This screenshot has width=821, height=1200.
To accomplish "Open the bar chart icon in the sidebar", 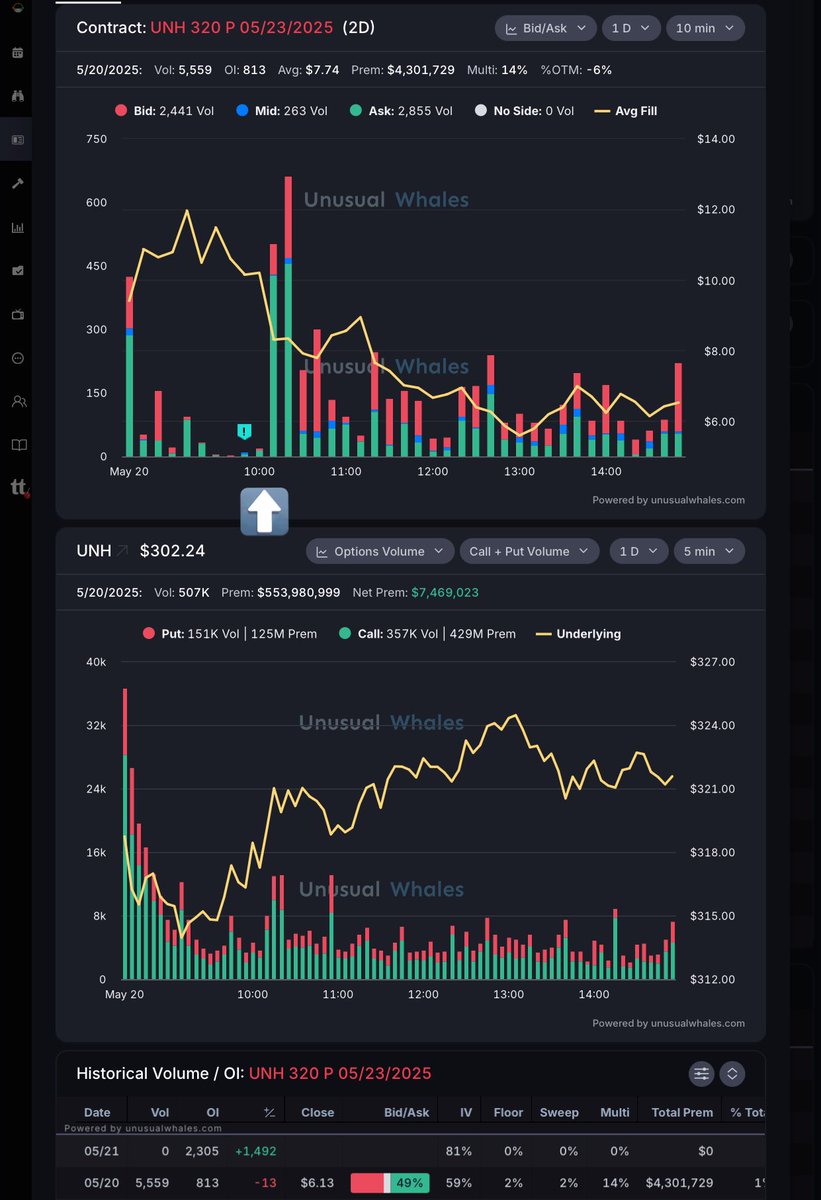I will coord(17,227).
